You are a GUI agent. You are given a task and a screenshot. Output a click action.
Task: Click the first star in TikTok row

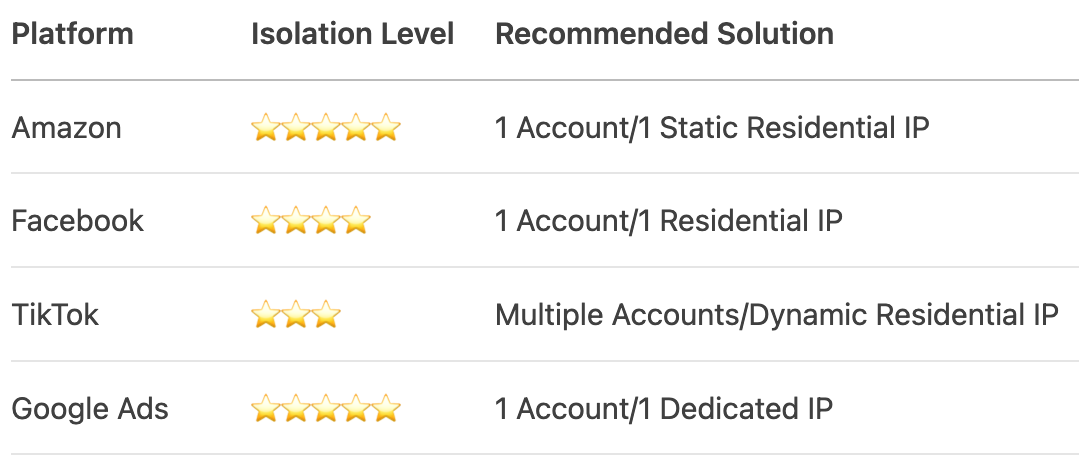(266, 315)
